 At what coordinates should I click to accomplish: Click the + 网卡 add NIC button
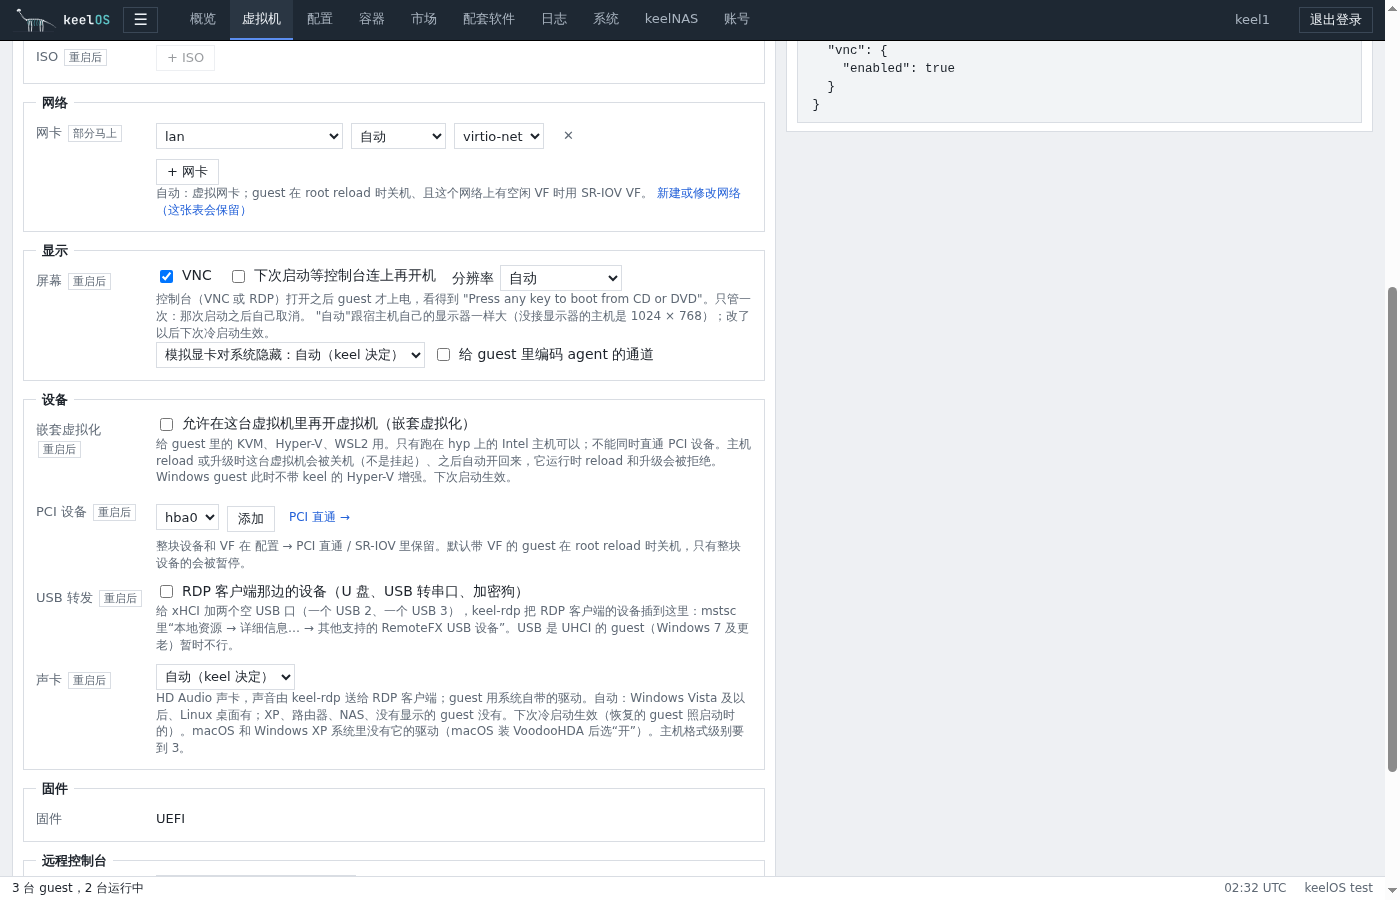[187, 172]
